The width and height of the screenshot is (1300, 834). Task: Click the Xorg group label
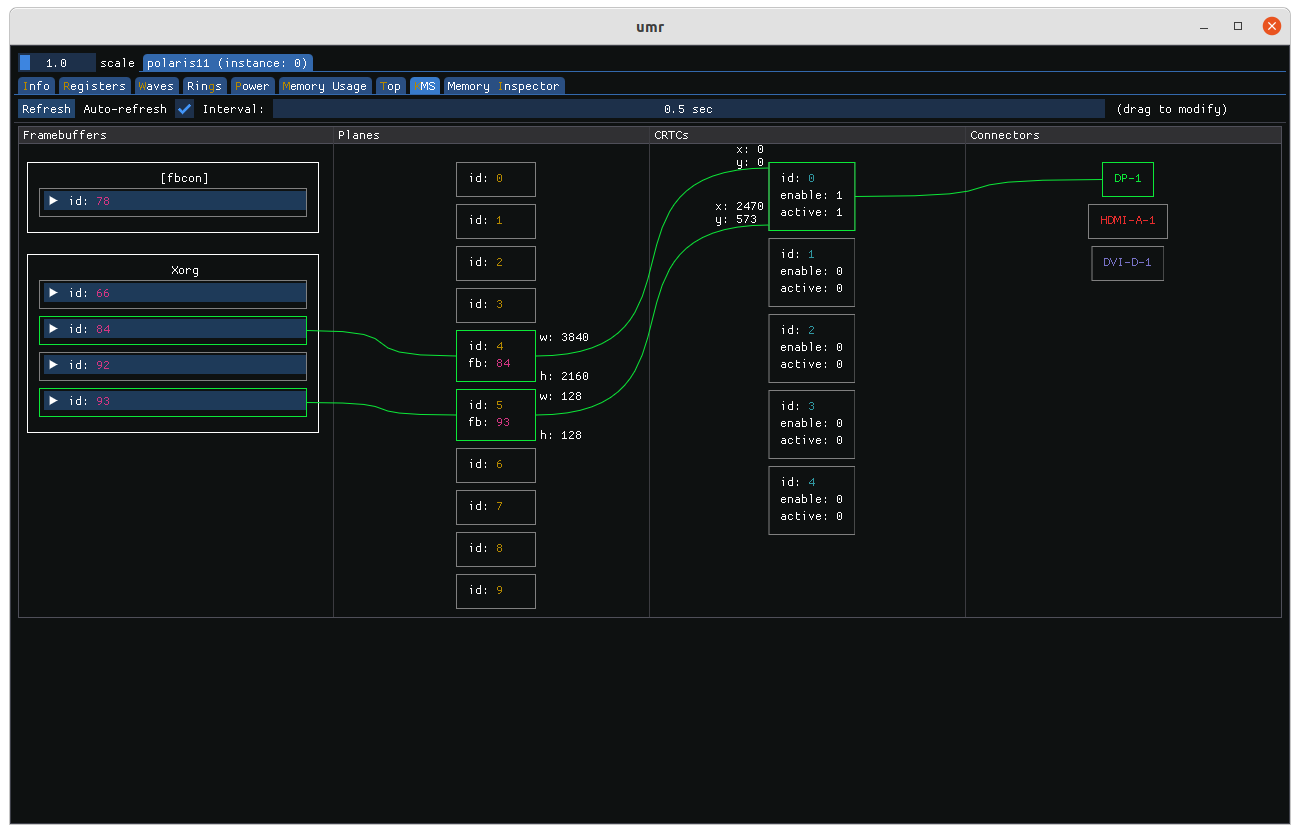pos(185,270)
